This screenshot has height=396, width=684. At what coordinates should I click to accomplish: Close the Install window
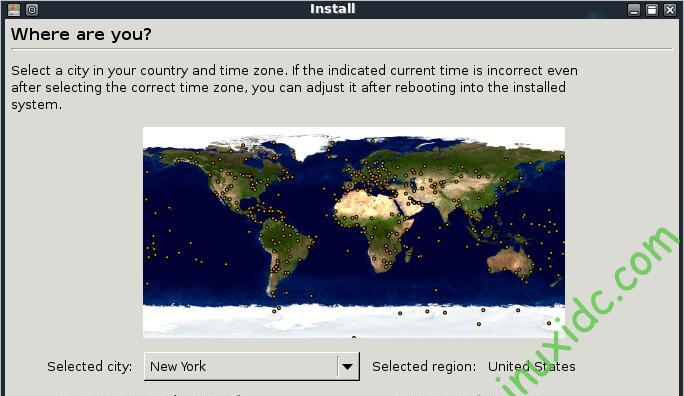(670, 10)
